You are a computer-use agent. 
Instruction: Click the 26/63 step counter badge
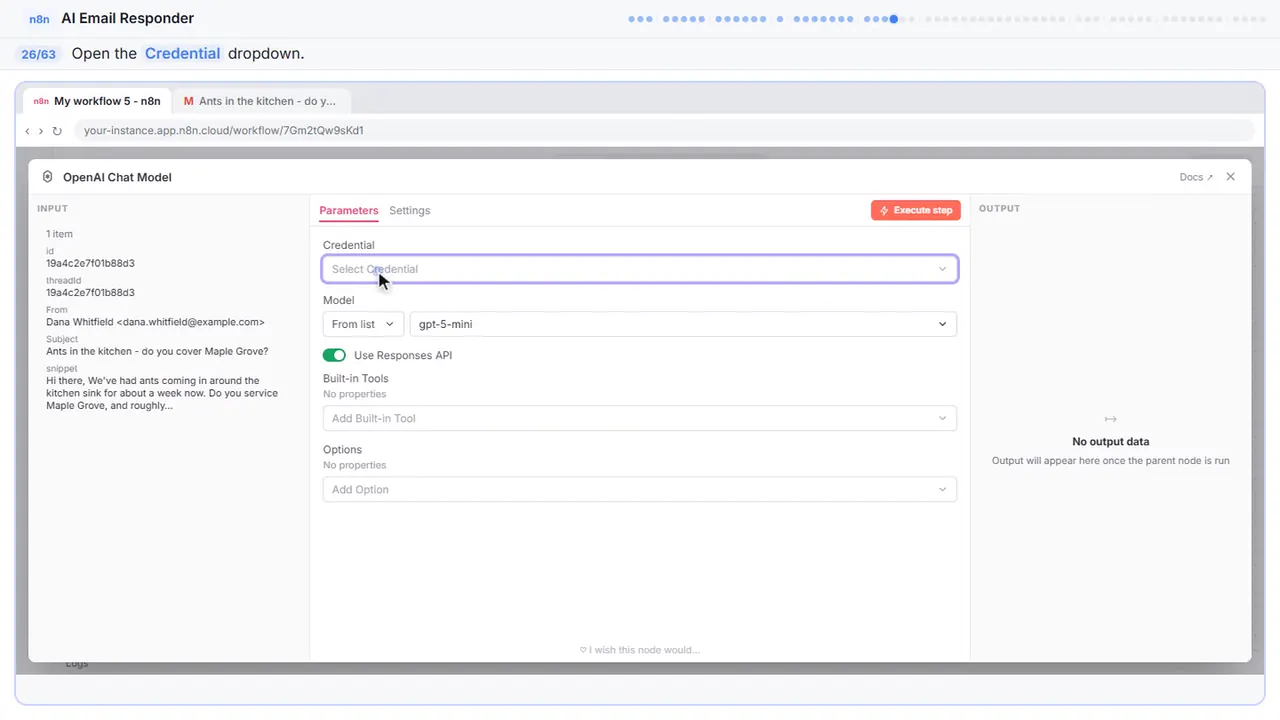[x=39, y=54]
